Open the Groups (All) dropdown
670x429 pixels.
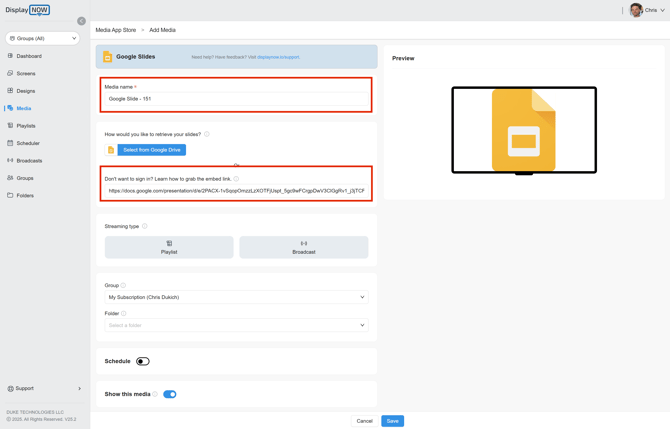[43, 38]
